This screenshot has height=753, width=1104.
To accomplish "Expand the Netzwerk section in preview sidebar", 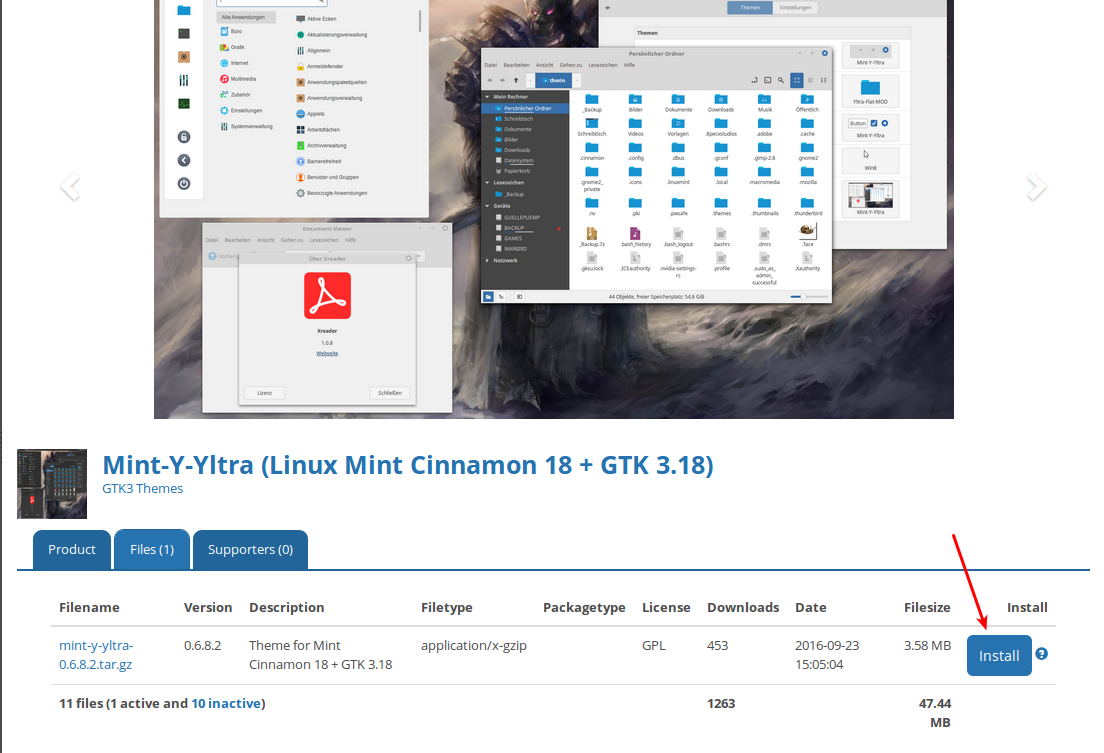I will 487,260.
